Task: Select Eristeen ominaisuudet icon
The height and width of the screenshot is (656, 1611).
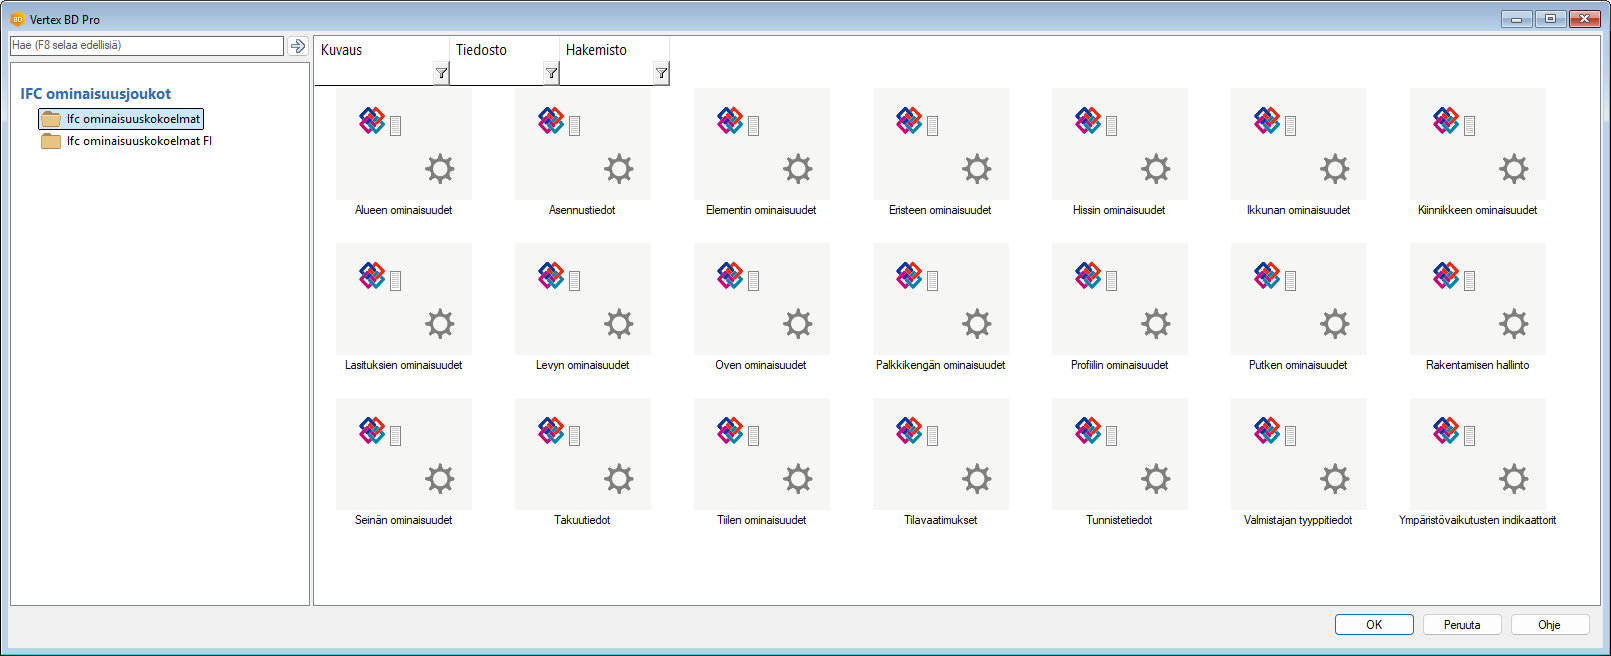Action: point(941,144)
